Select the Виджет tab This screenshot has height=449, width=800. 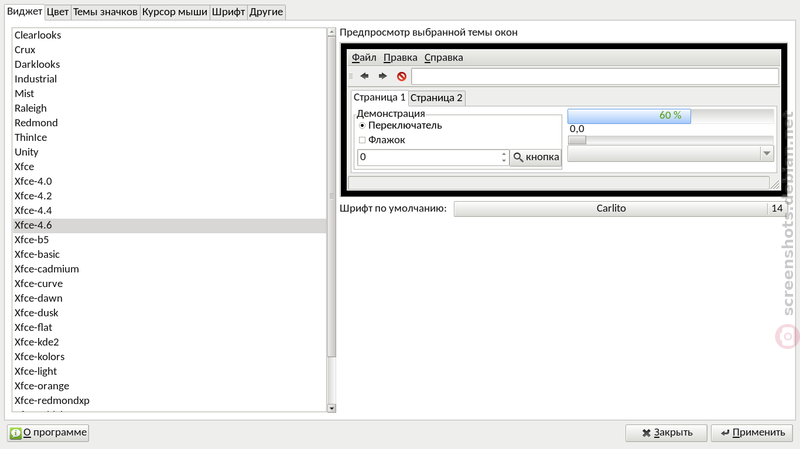click(x=24, y=11)
